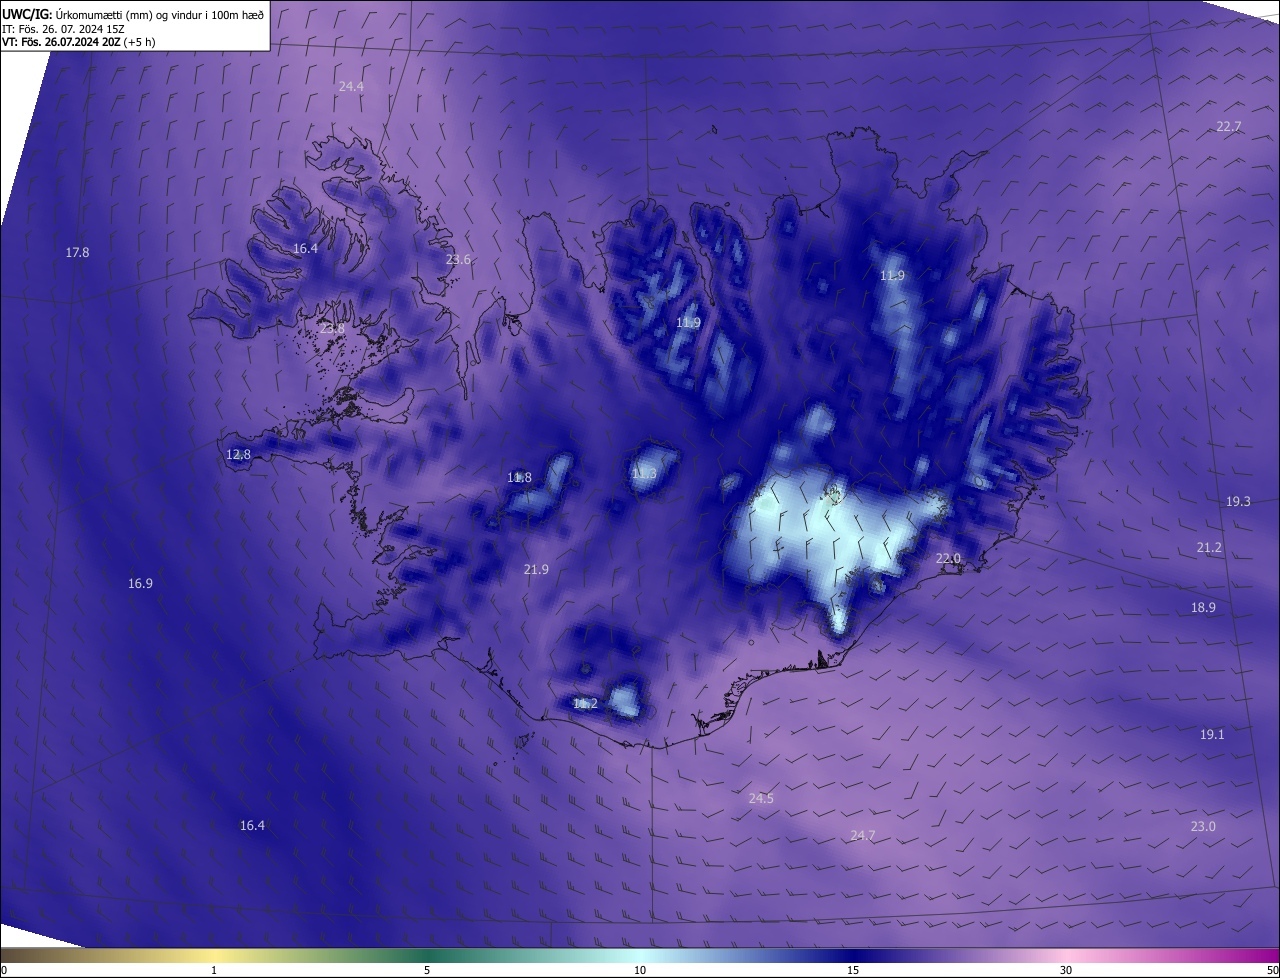Click the legend tick label '5'

pos(427,970)
